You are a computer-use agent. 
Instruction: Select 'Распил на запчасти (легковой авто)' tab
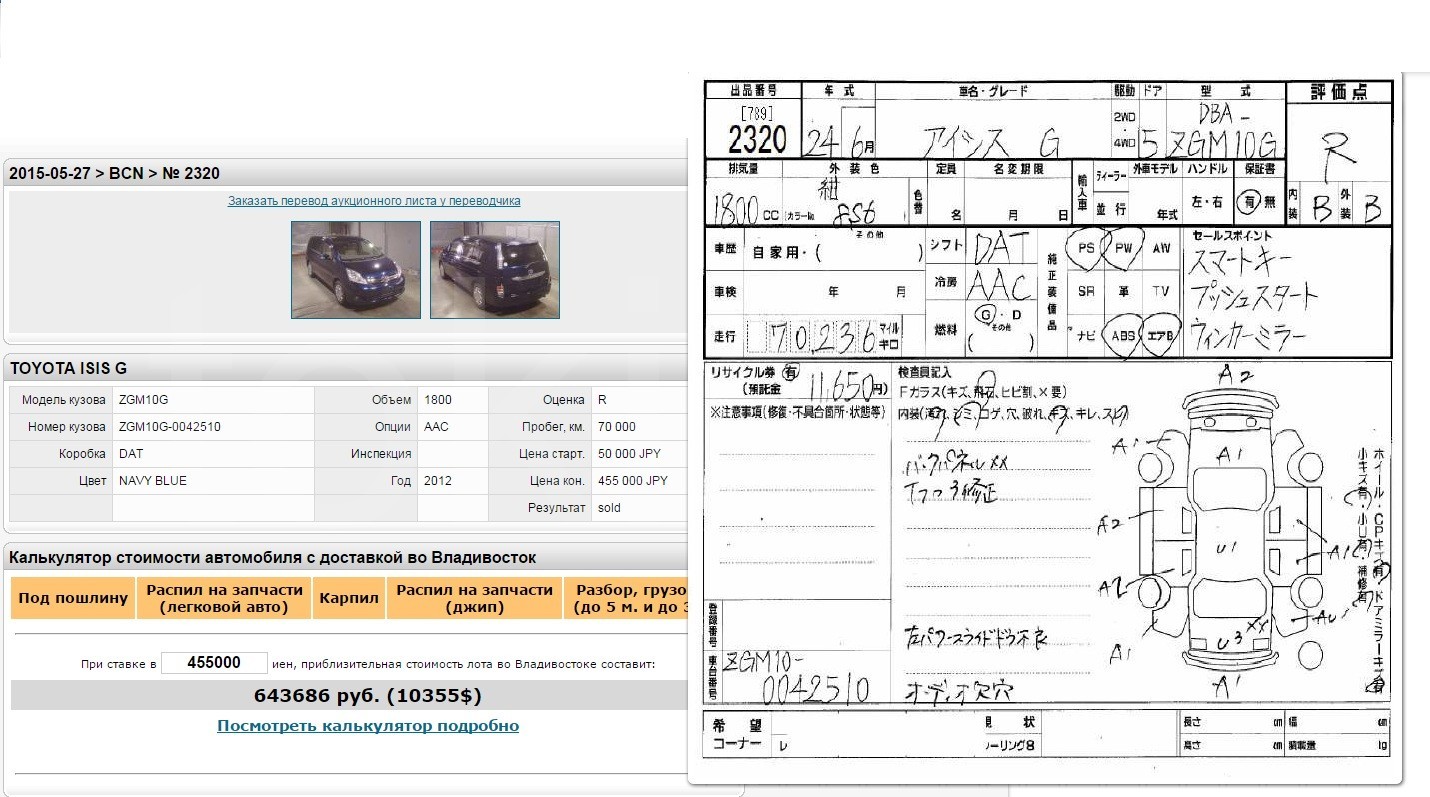224,598
